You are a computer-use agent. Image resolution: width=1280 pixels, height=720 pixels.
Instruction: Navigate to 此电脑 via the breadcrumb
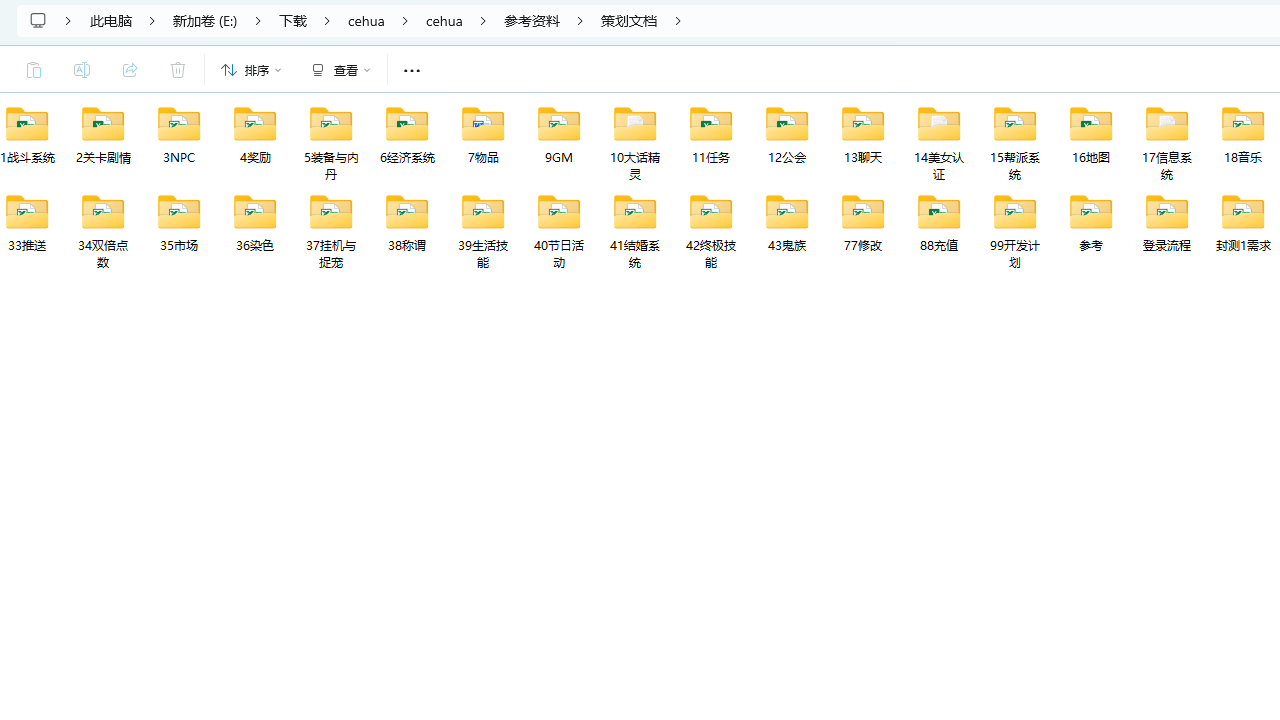111,20
